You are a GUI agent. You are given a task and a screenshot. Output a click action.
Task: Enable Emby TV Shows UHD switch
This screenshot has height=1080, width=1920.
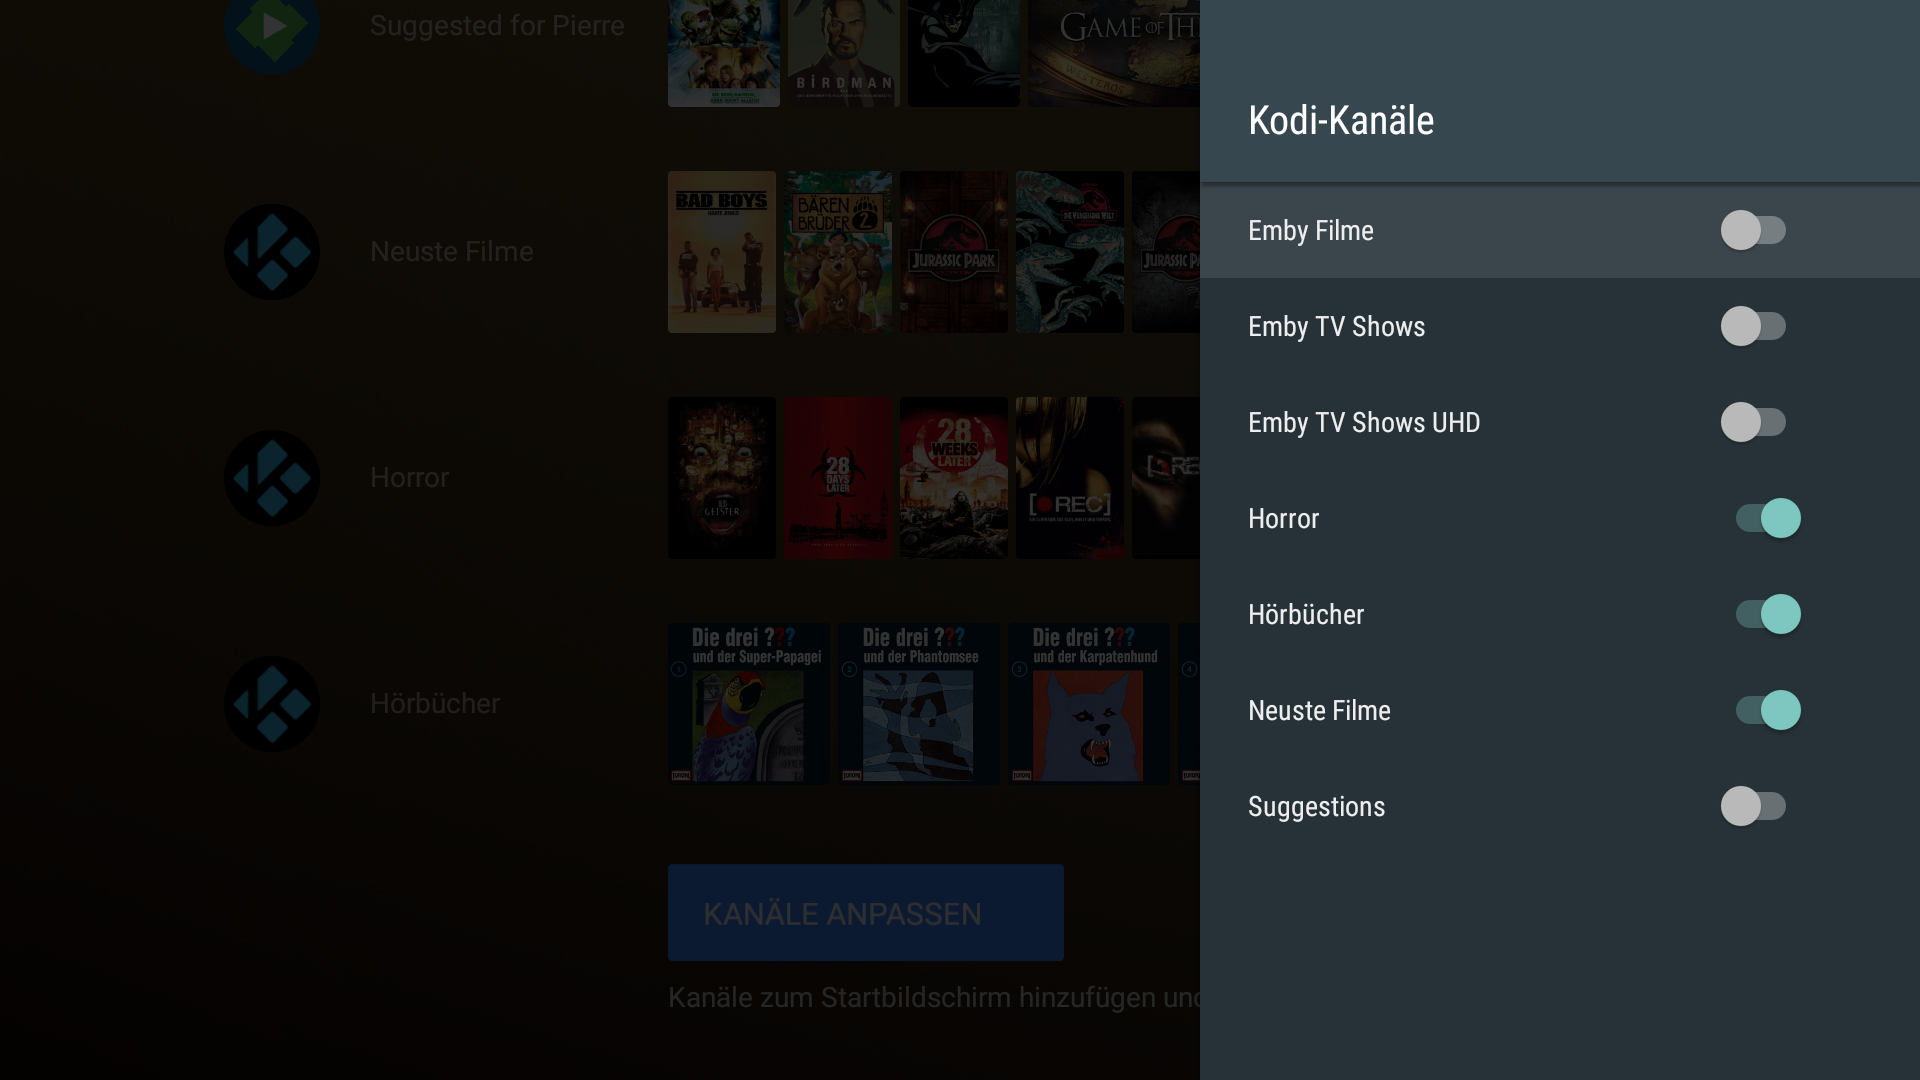tap(1753, 422)
